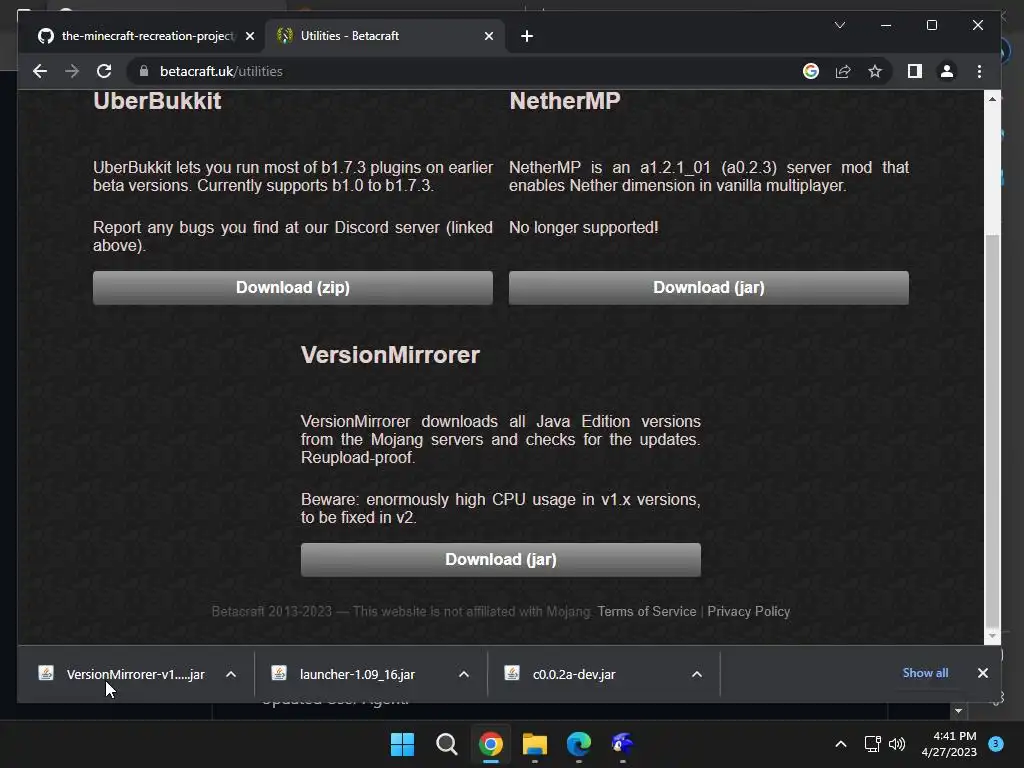Viewport: 1024px width, 768px height.
Task: Close the the-minecraft-recreation-project tab
Action: coord(249,36)
